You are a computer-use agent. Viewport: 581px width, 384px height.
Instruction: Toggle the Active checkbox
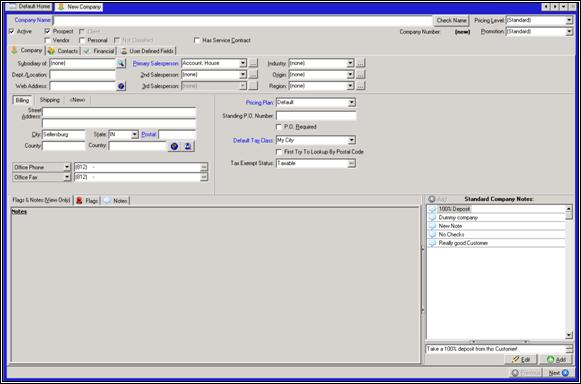coord(11,32)
